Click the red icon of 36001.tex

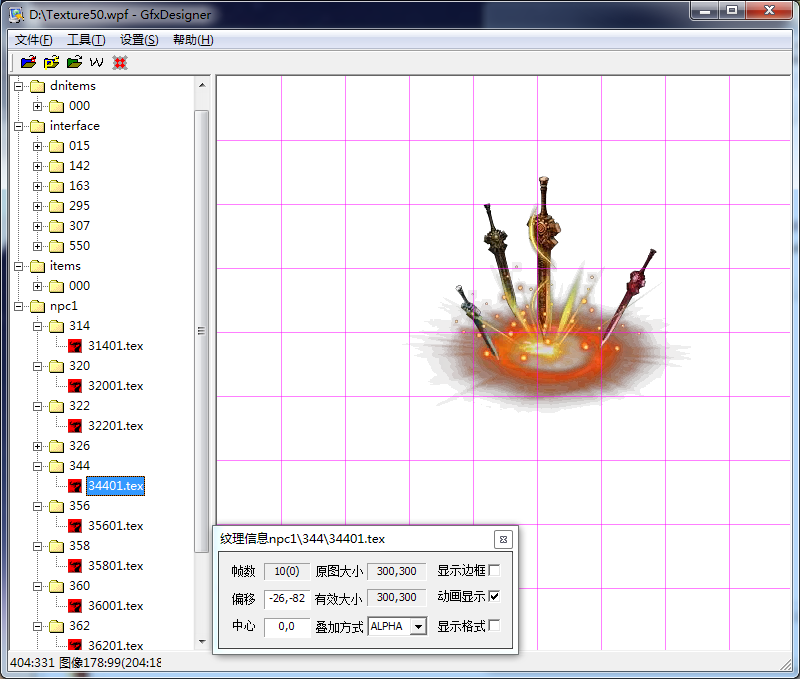(75, 606)
